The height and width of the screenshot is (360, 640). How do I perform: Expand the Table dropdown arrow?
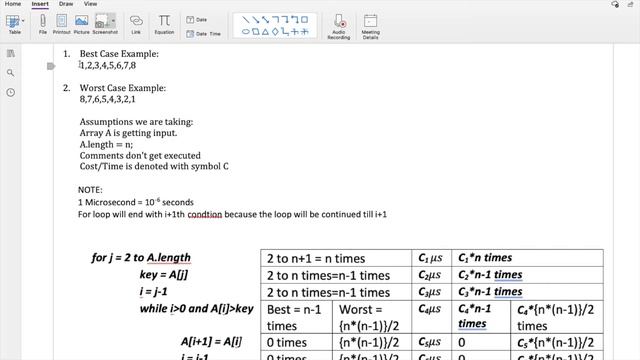(x=23, y=21)
